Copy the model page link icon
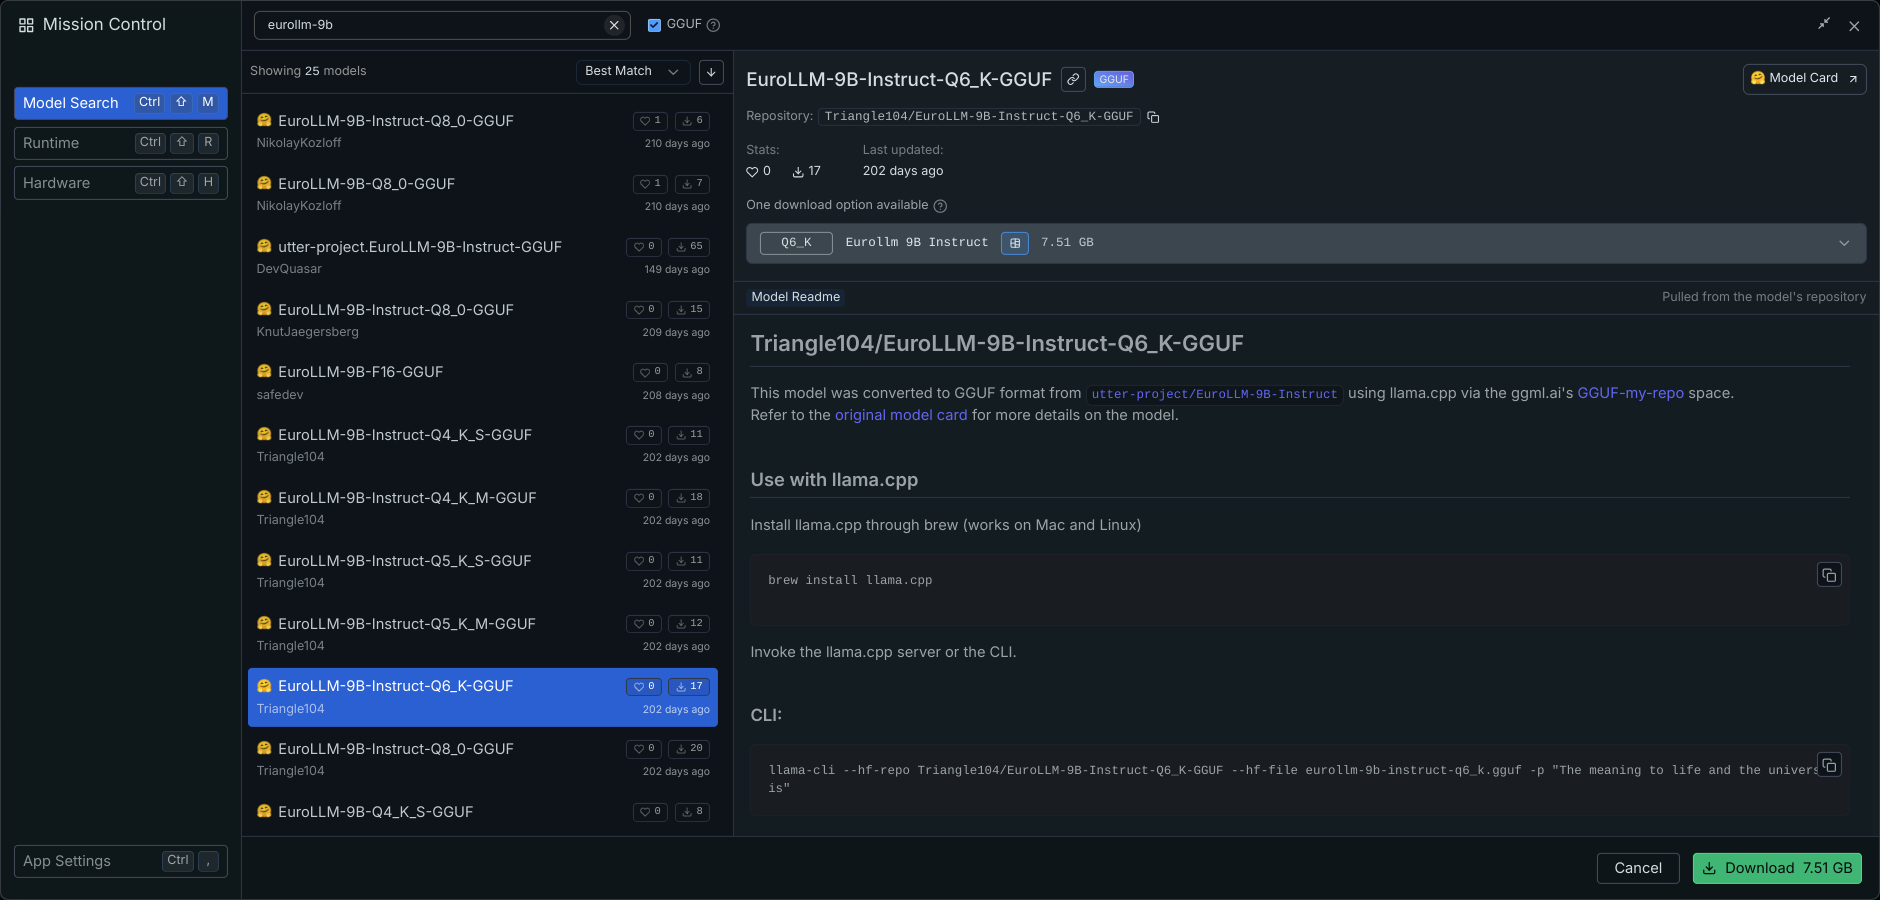 click(1073, 79)
